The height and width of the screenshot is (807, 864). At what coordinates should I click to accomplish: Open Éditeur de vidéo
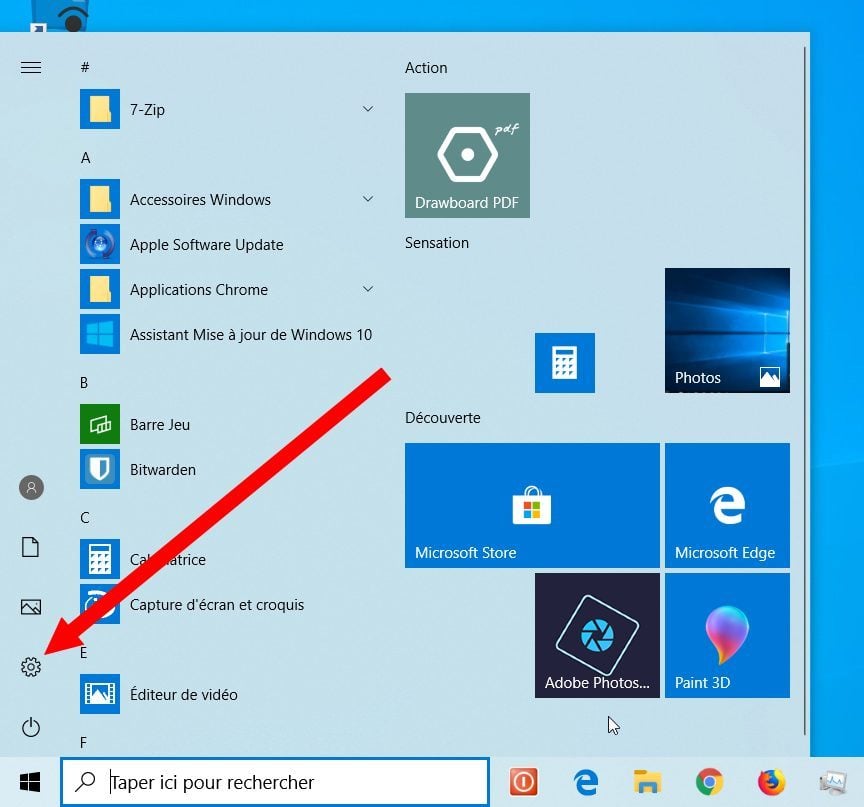227,694
